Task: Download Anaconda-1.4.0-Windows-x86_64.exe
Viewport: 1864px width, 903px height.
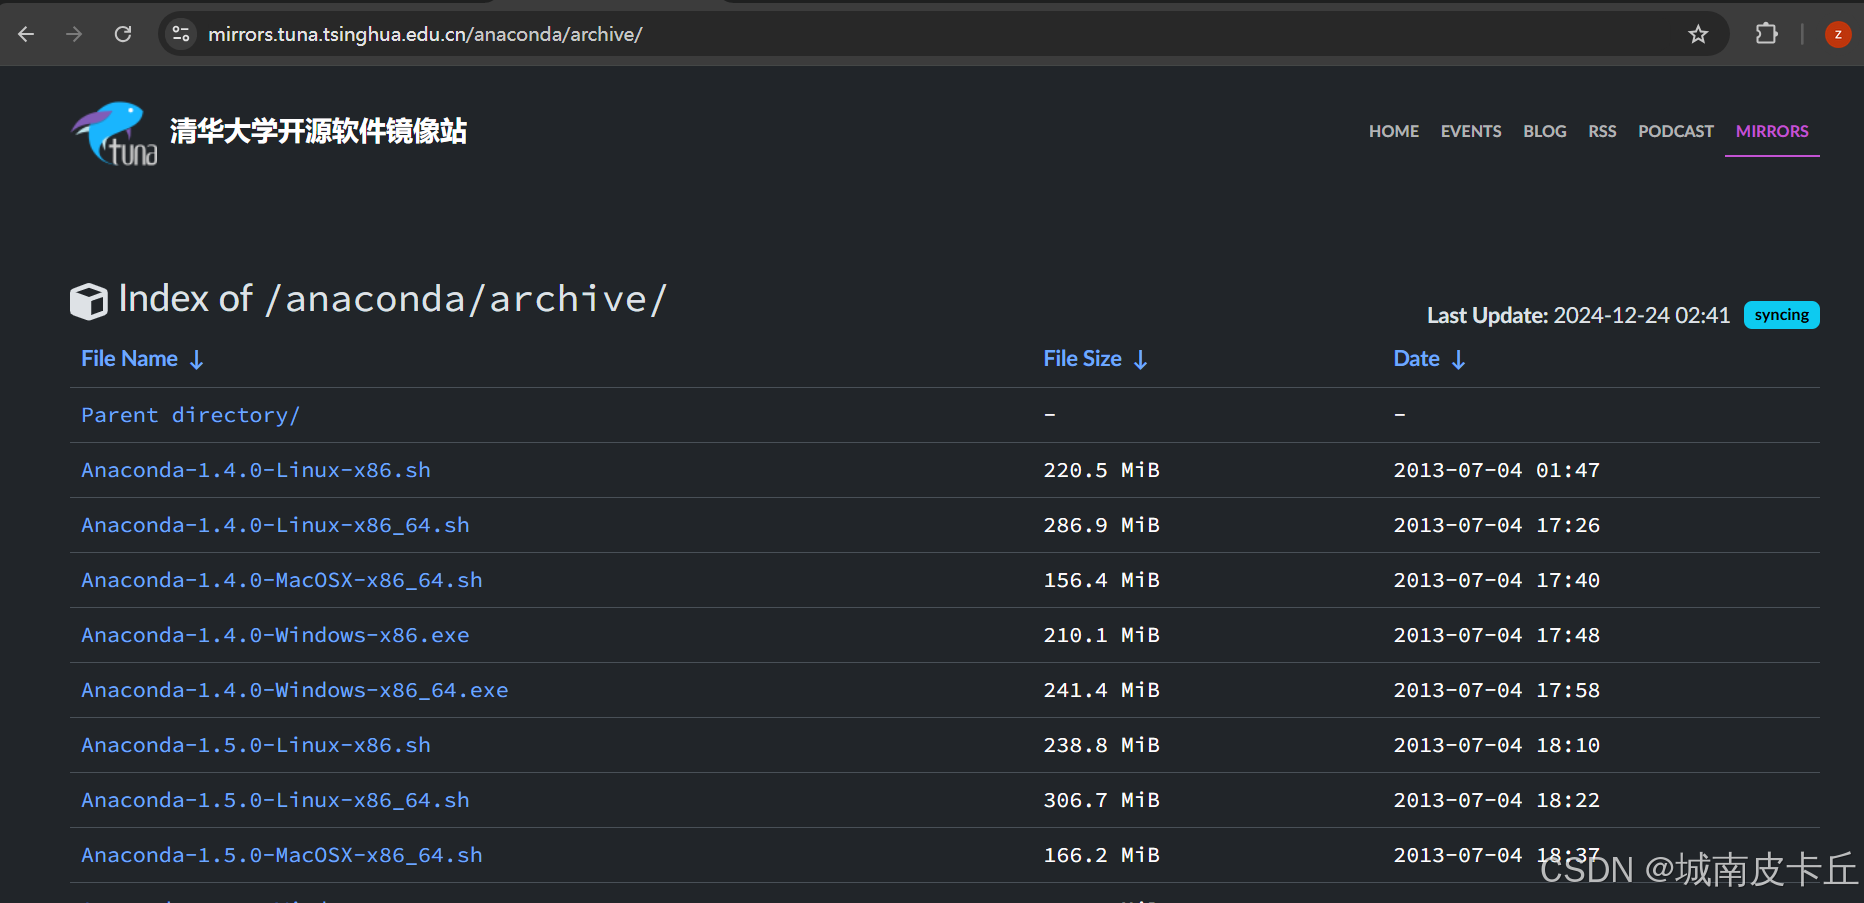Action: tap(295, 690)
